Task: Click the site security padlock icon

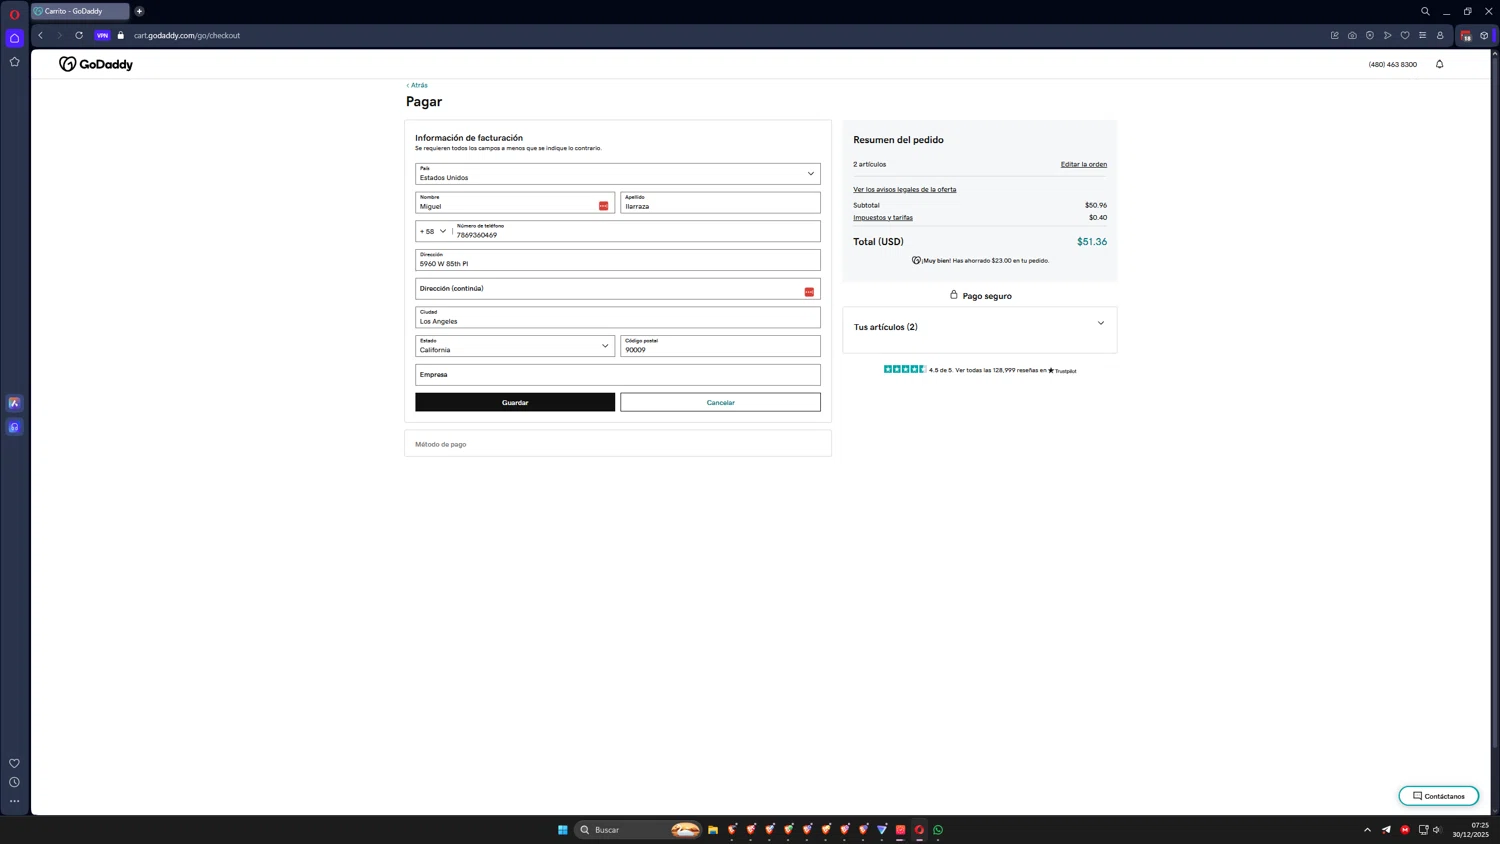Action: [x=121, y=35]
